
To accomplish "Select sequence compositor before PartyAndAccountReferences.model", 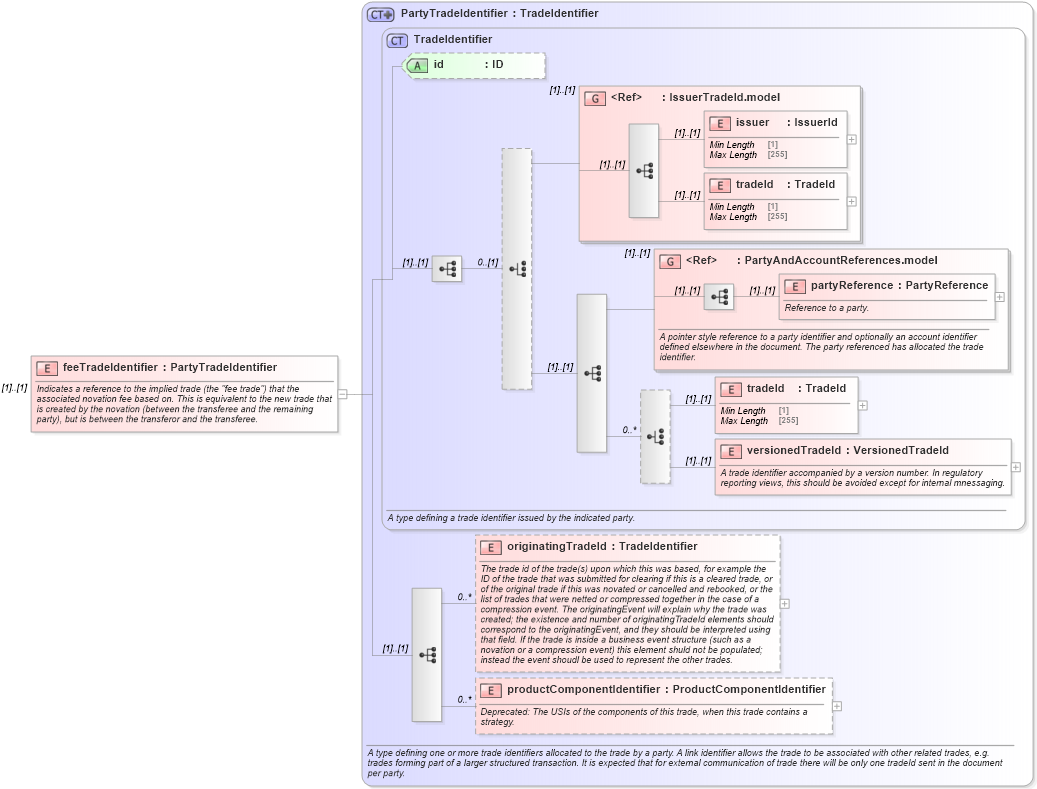I will 592,374.
